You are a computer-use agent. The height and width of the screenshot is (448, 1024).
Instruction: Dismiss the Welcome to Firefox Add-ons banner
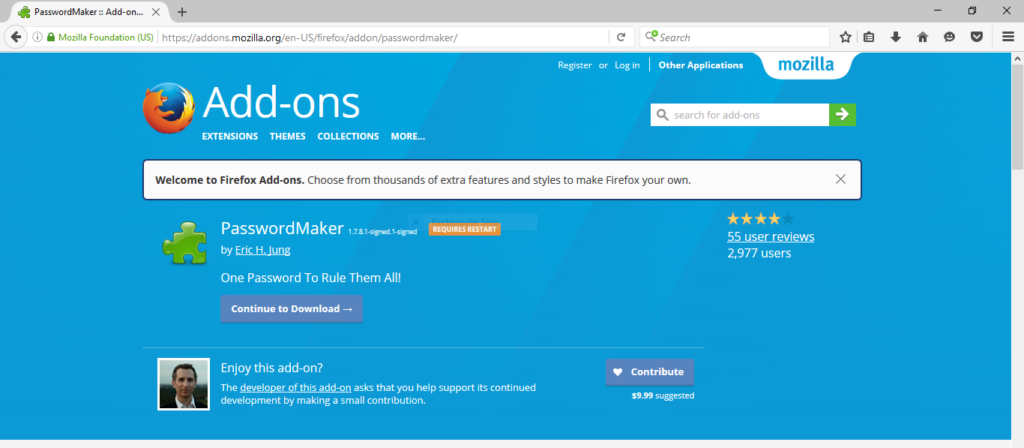[x=840, y=180]
